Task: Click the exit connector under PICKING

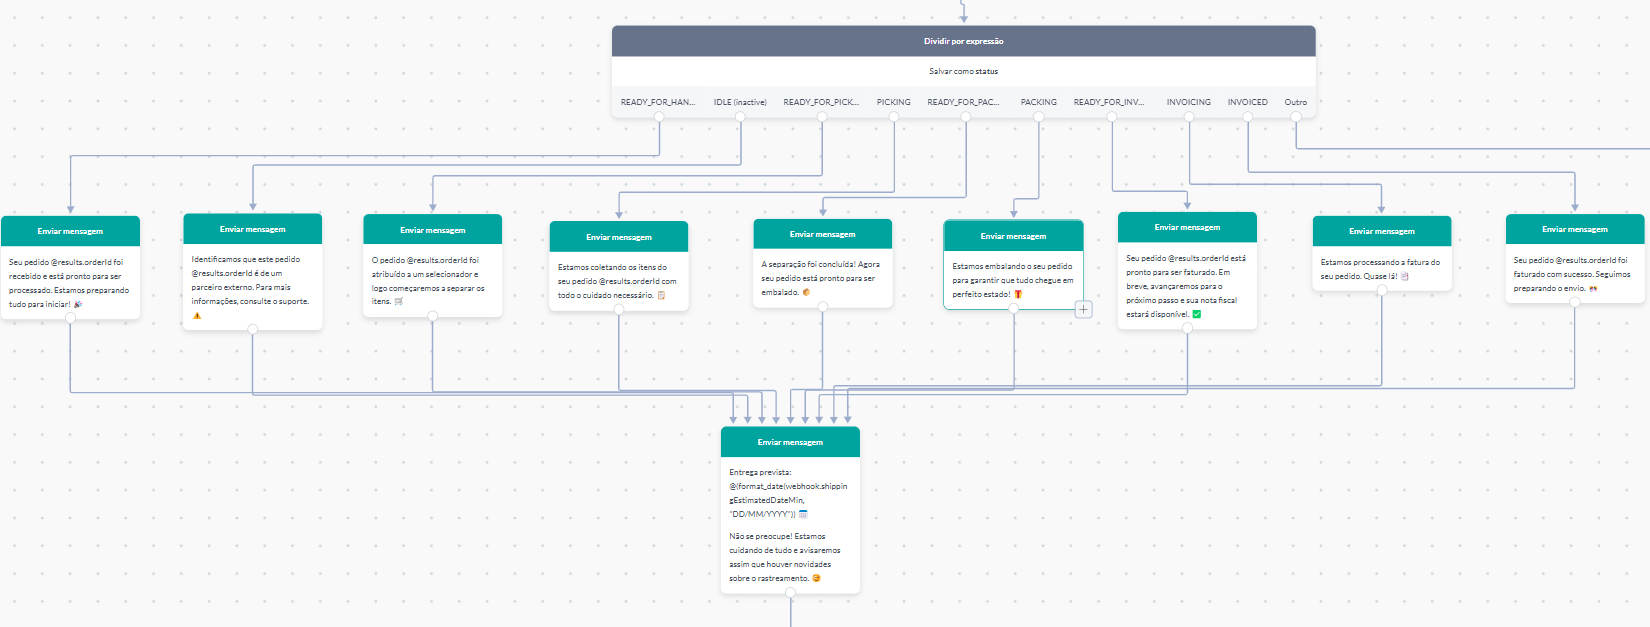Action: [x=894, y=117]
